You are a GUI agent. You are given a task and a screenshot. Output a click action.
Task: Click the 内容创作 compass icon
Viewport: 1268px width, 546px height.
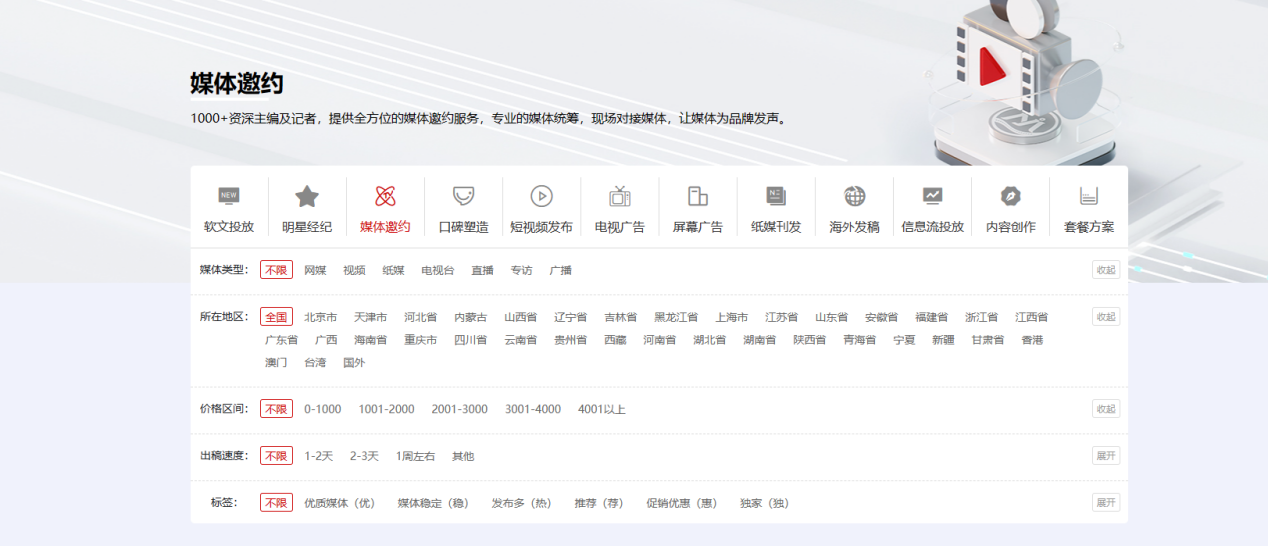pos(1010,196)
